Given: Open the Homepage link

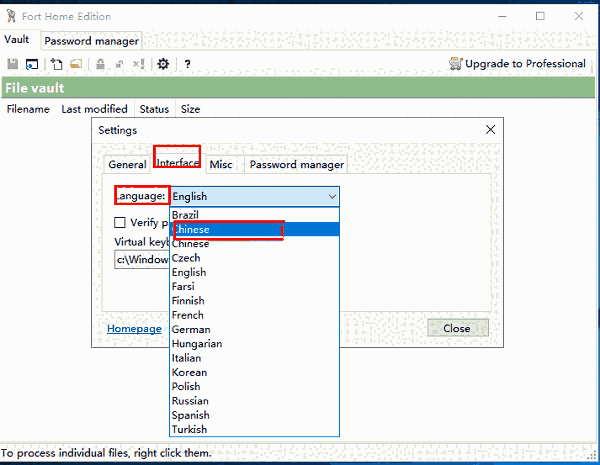Looking at the screenshot, I should (134, 328).
